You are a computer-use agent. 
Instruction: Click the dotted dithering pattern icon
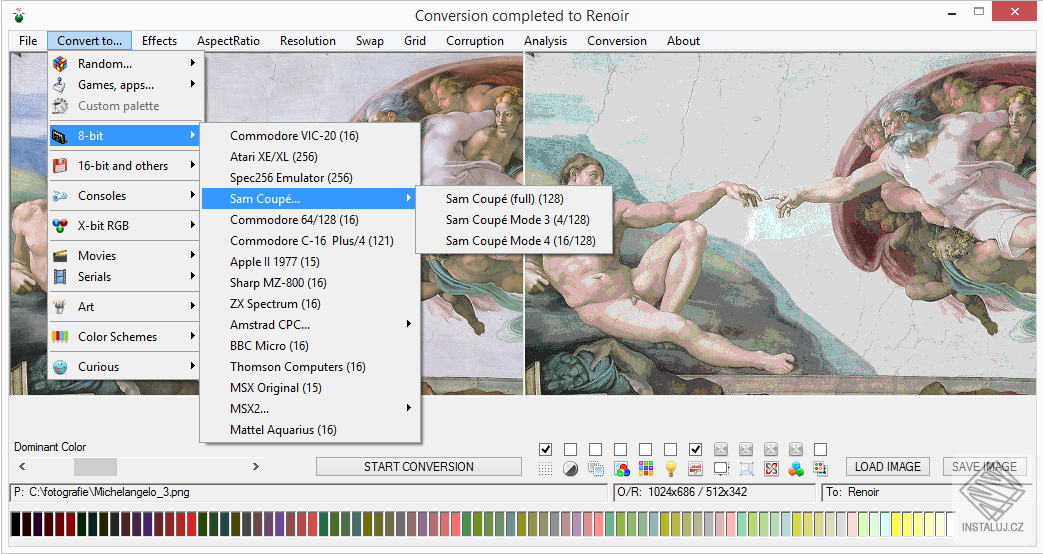tap(545, 468)
